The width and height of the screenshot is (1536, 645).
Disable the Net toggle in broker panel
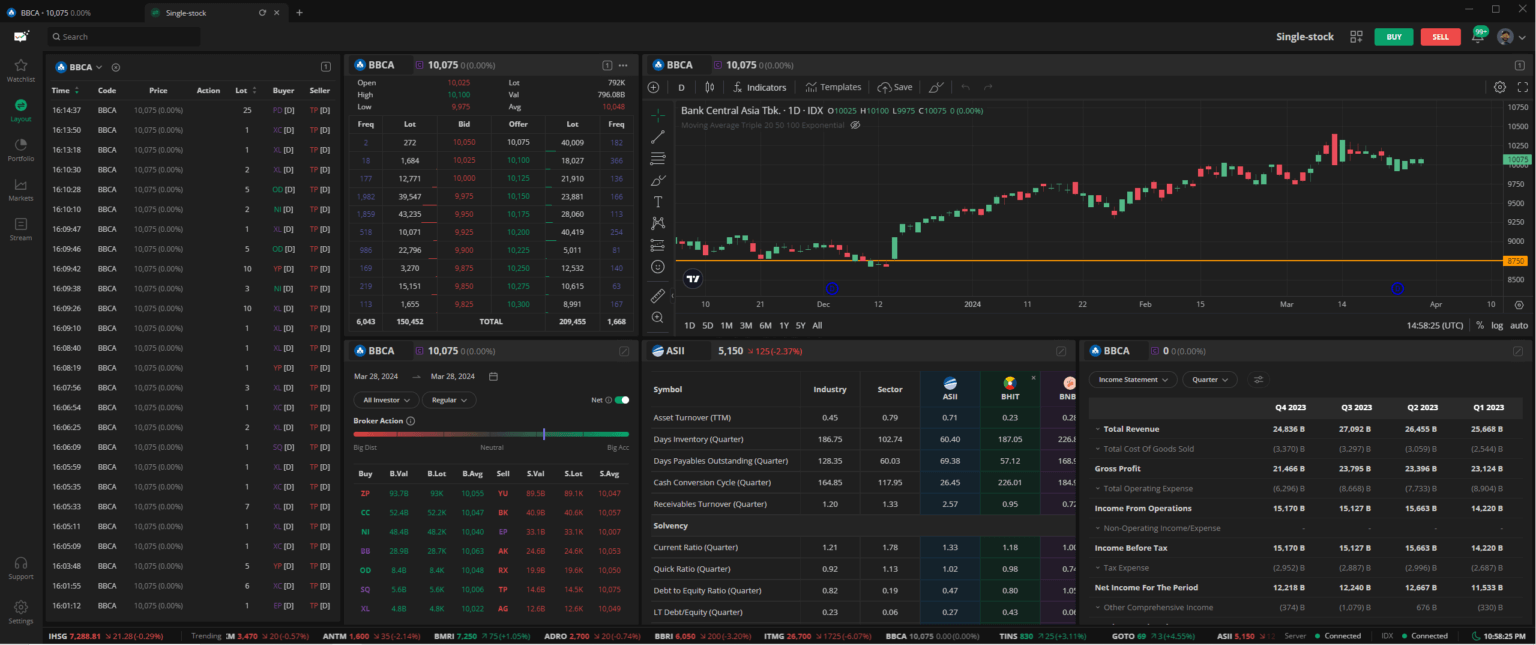[623, 400]
